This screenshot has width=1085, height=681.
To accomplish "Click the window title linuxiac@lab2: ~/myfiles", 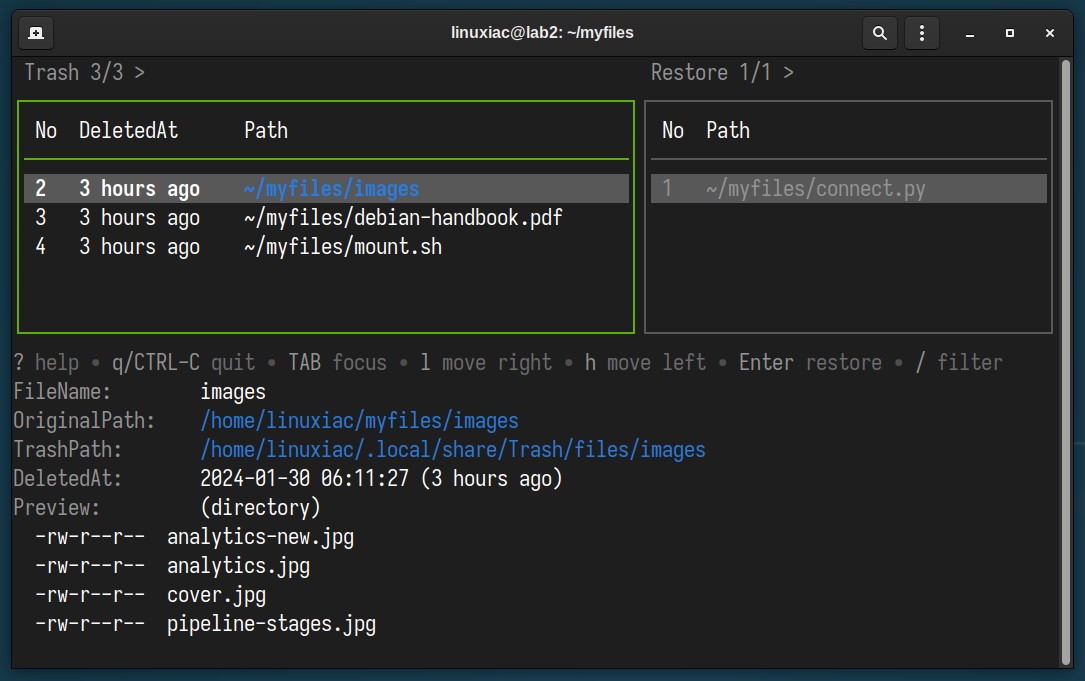I will (542, 33).
